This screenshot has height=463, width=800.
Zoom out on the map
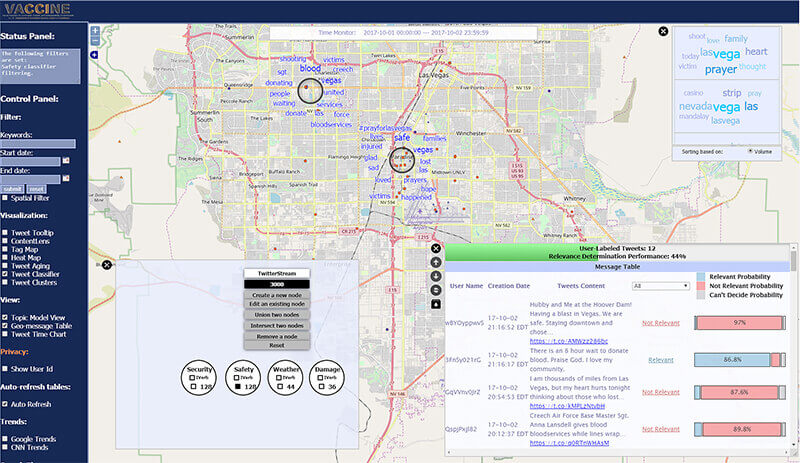click(94, 42)
